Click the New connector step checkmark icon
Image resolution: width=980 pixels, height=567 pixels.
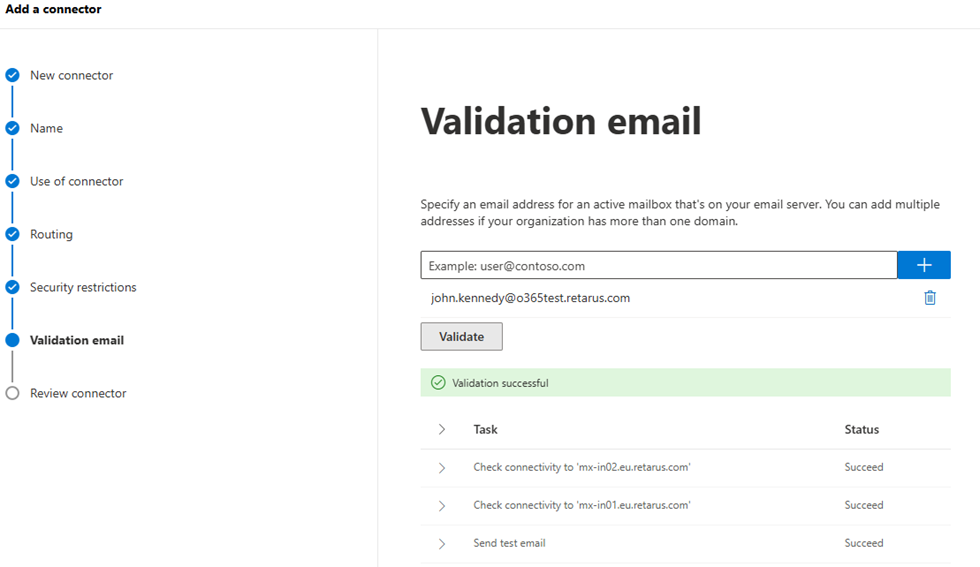(12, 75)
